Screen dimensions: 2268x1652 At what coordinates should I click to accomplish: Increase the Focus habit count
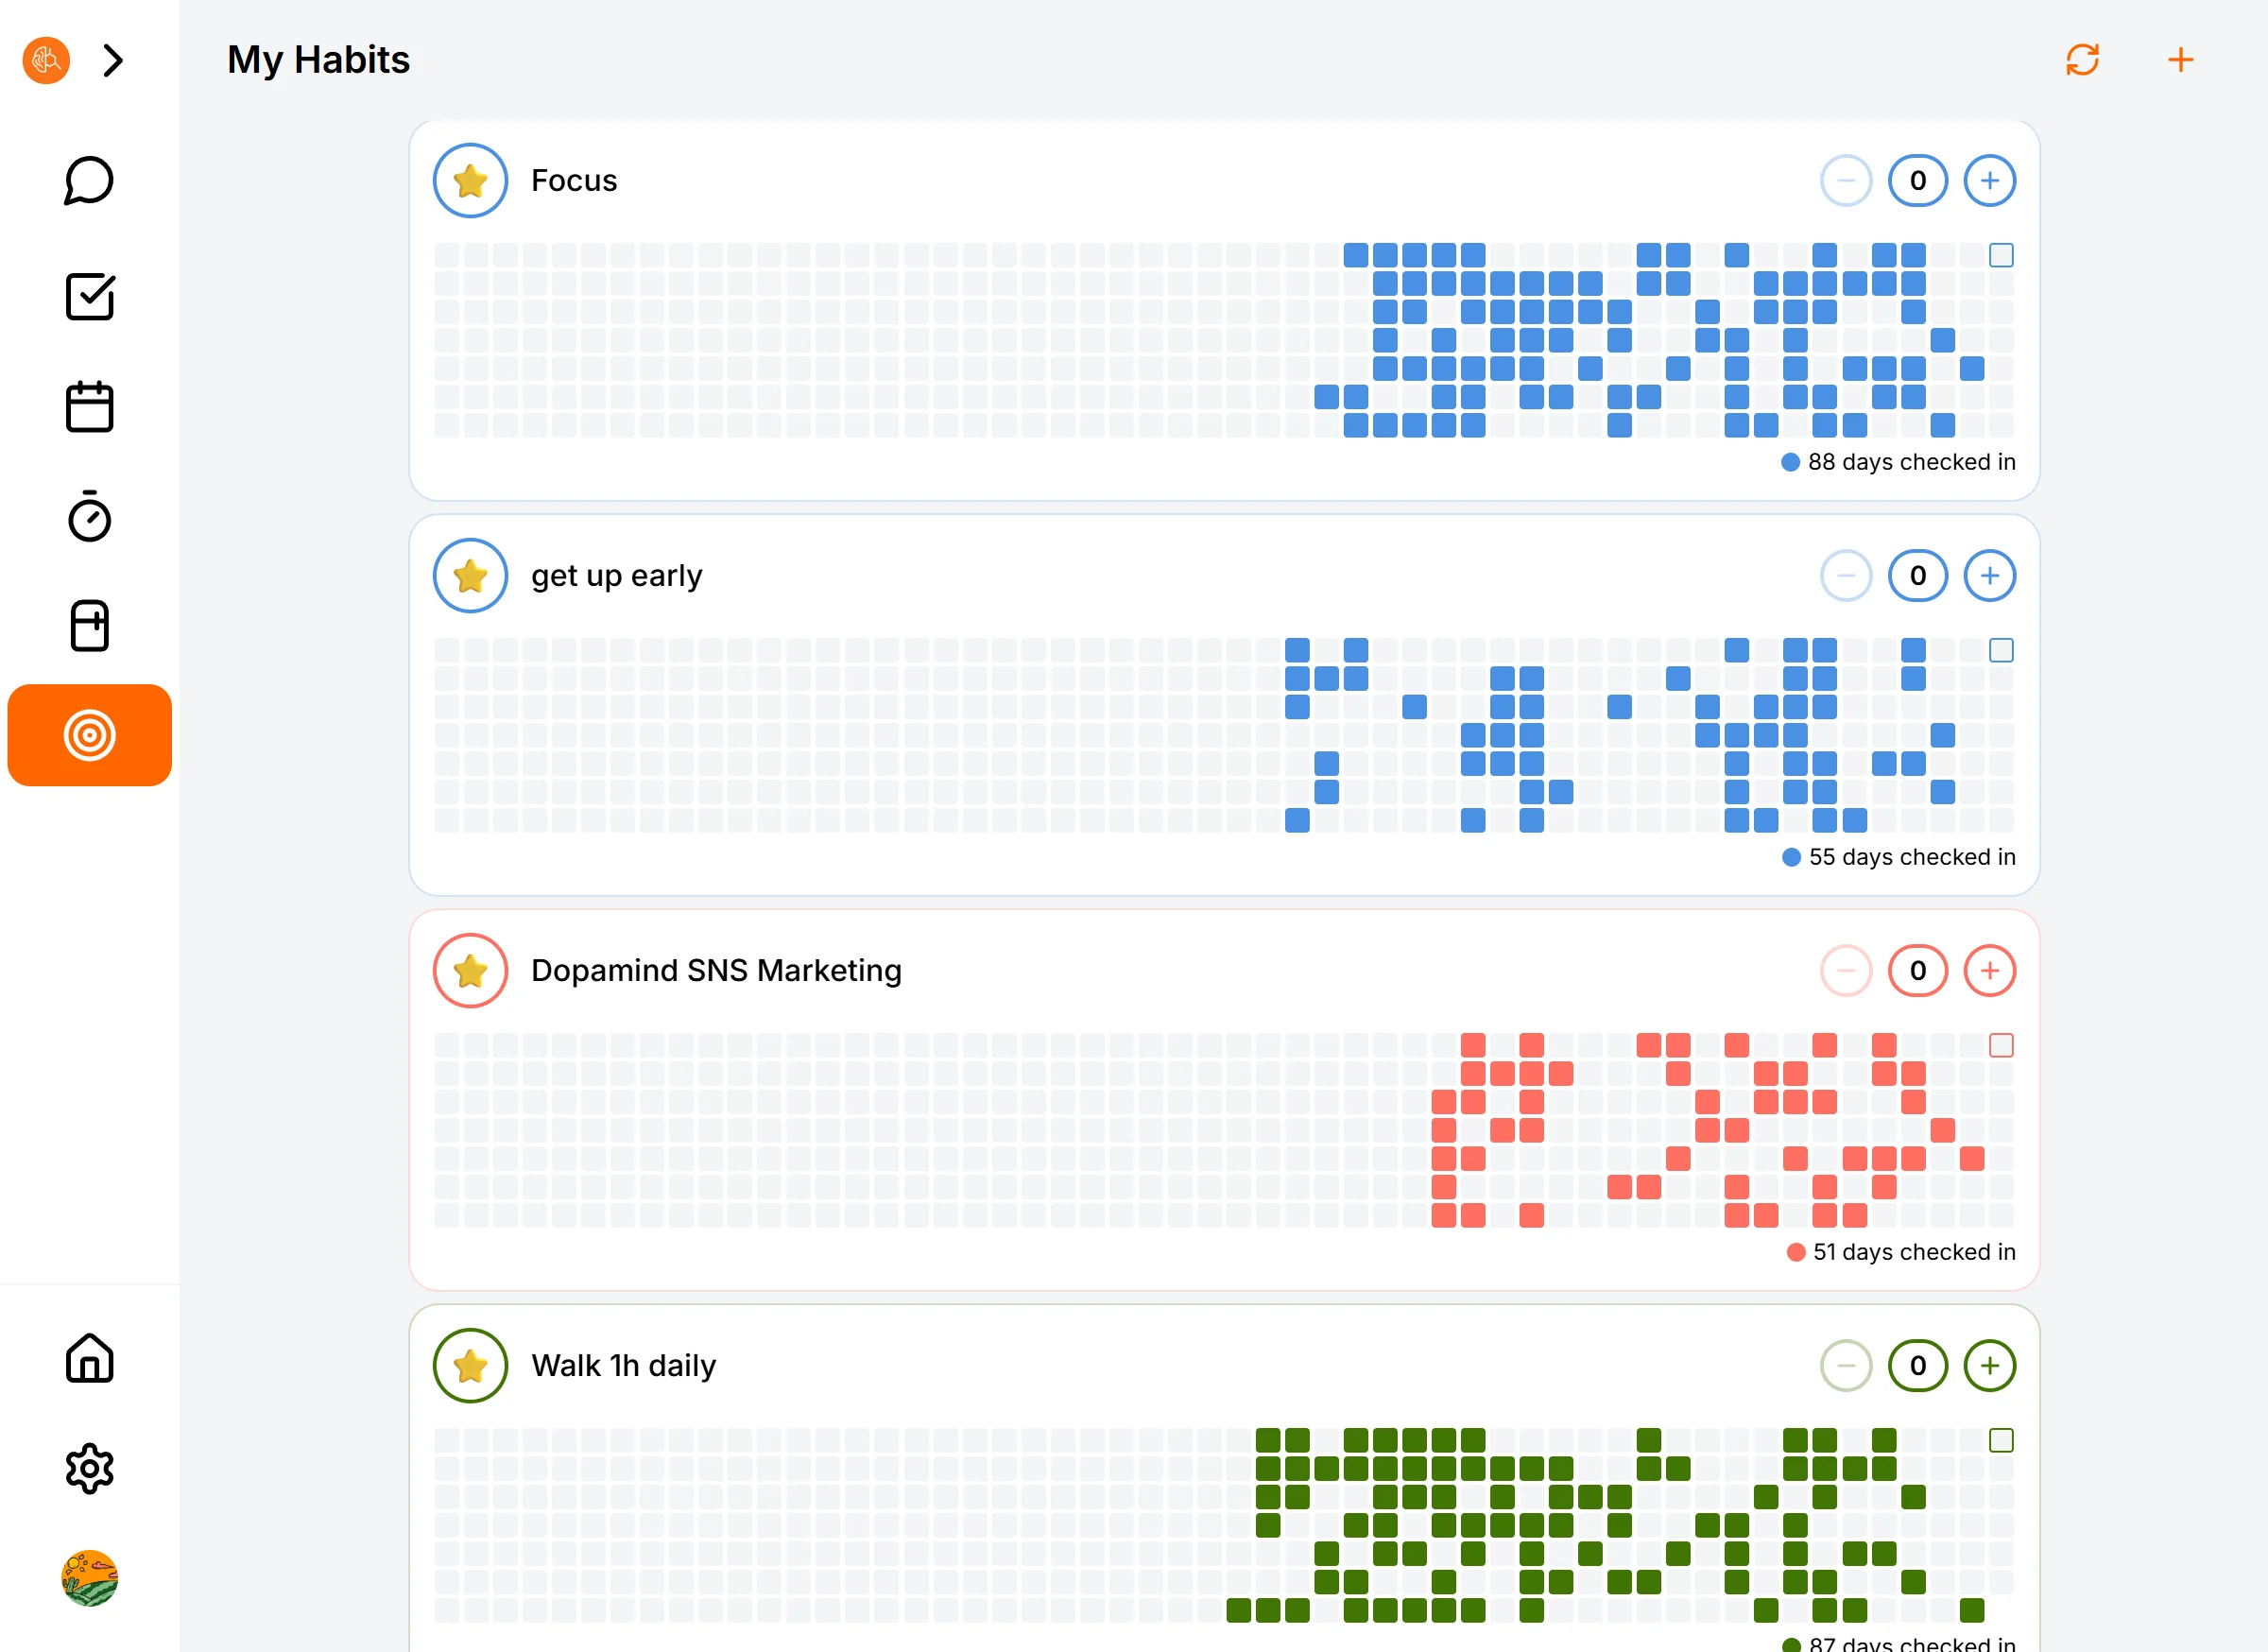1989,181
